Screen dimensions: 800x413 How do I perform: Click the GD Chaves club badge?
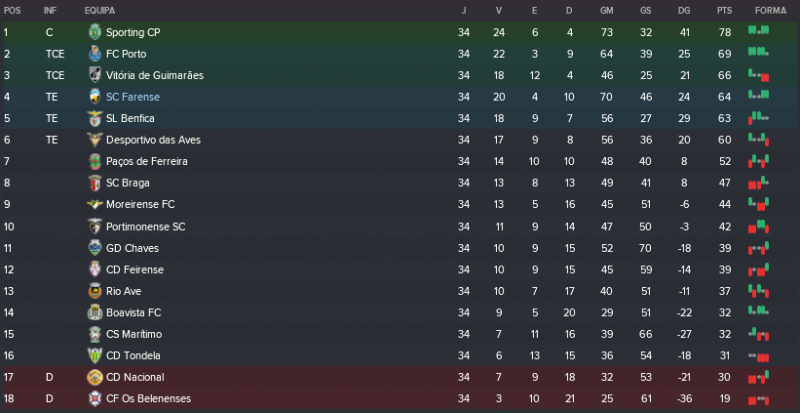coord(94,248)
